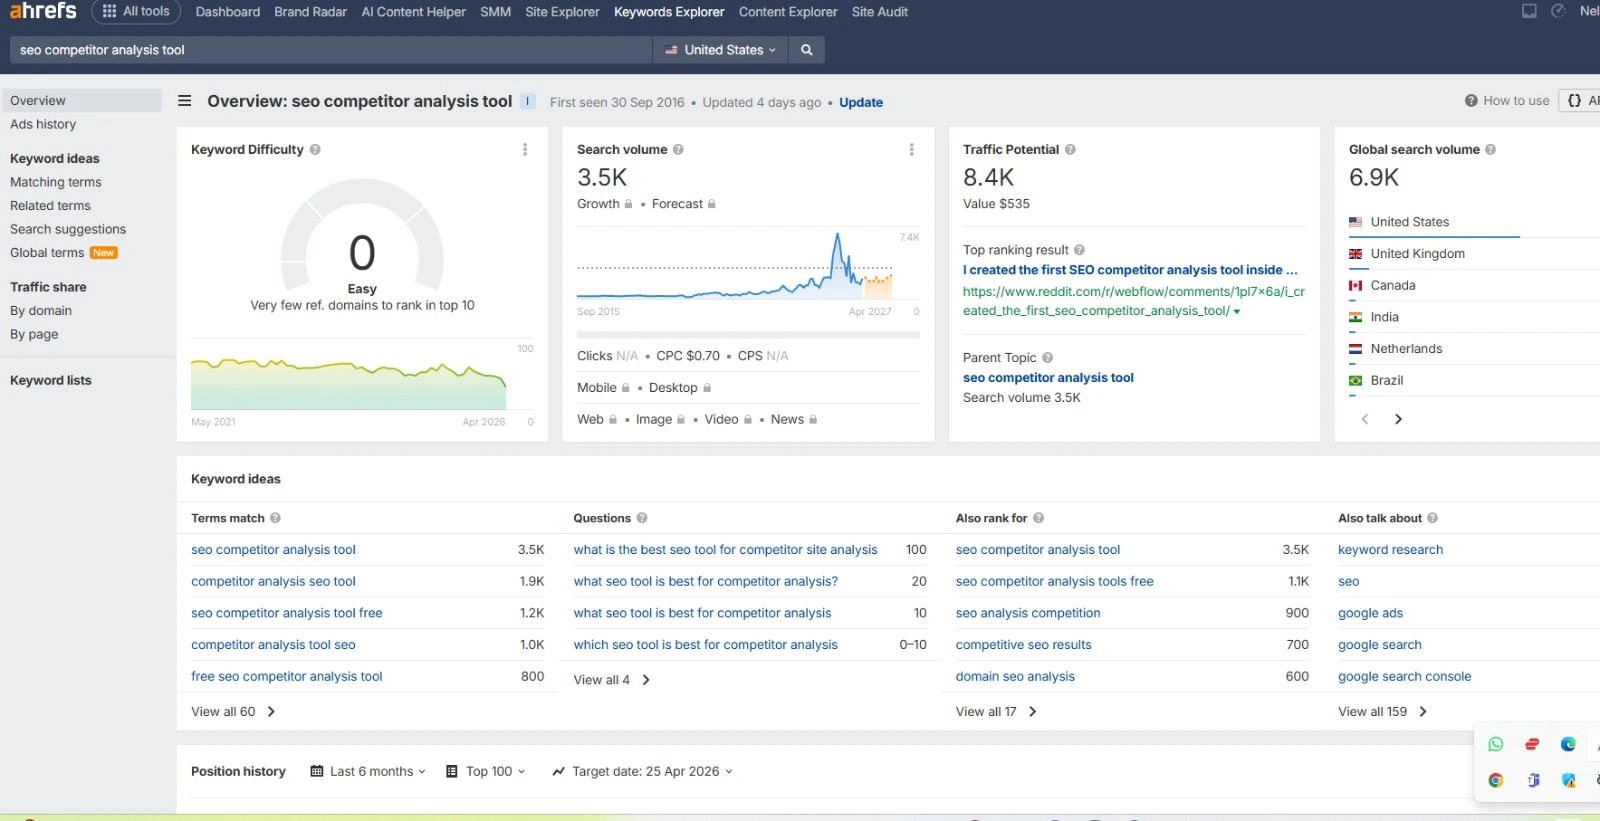The width and height of the screenshot is (1600, 821).
Task: Open Traffic share By page
Action: [34, 334]
